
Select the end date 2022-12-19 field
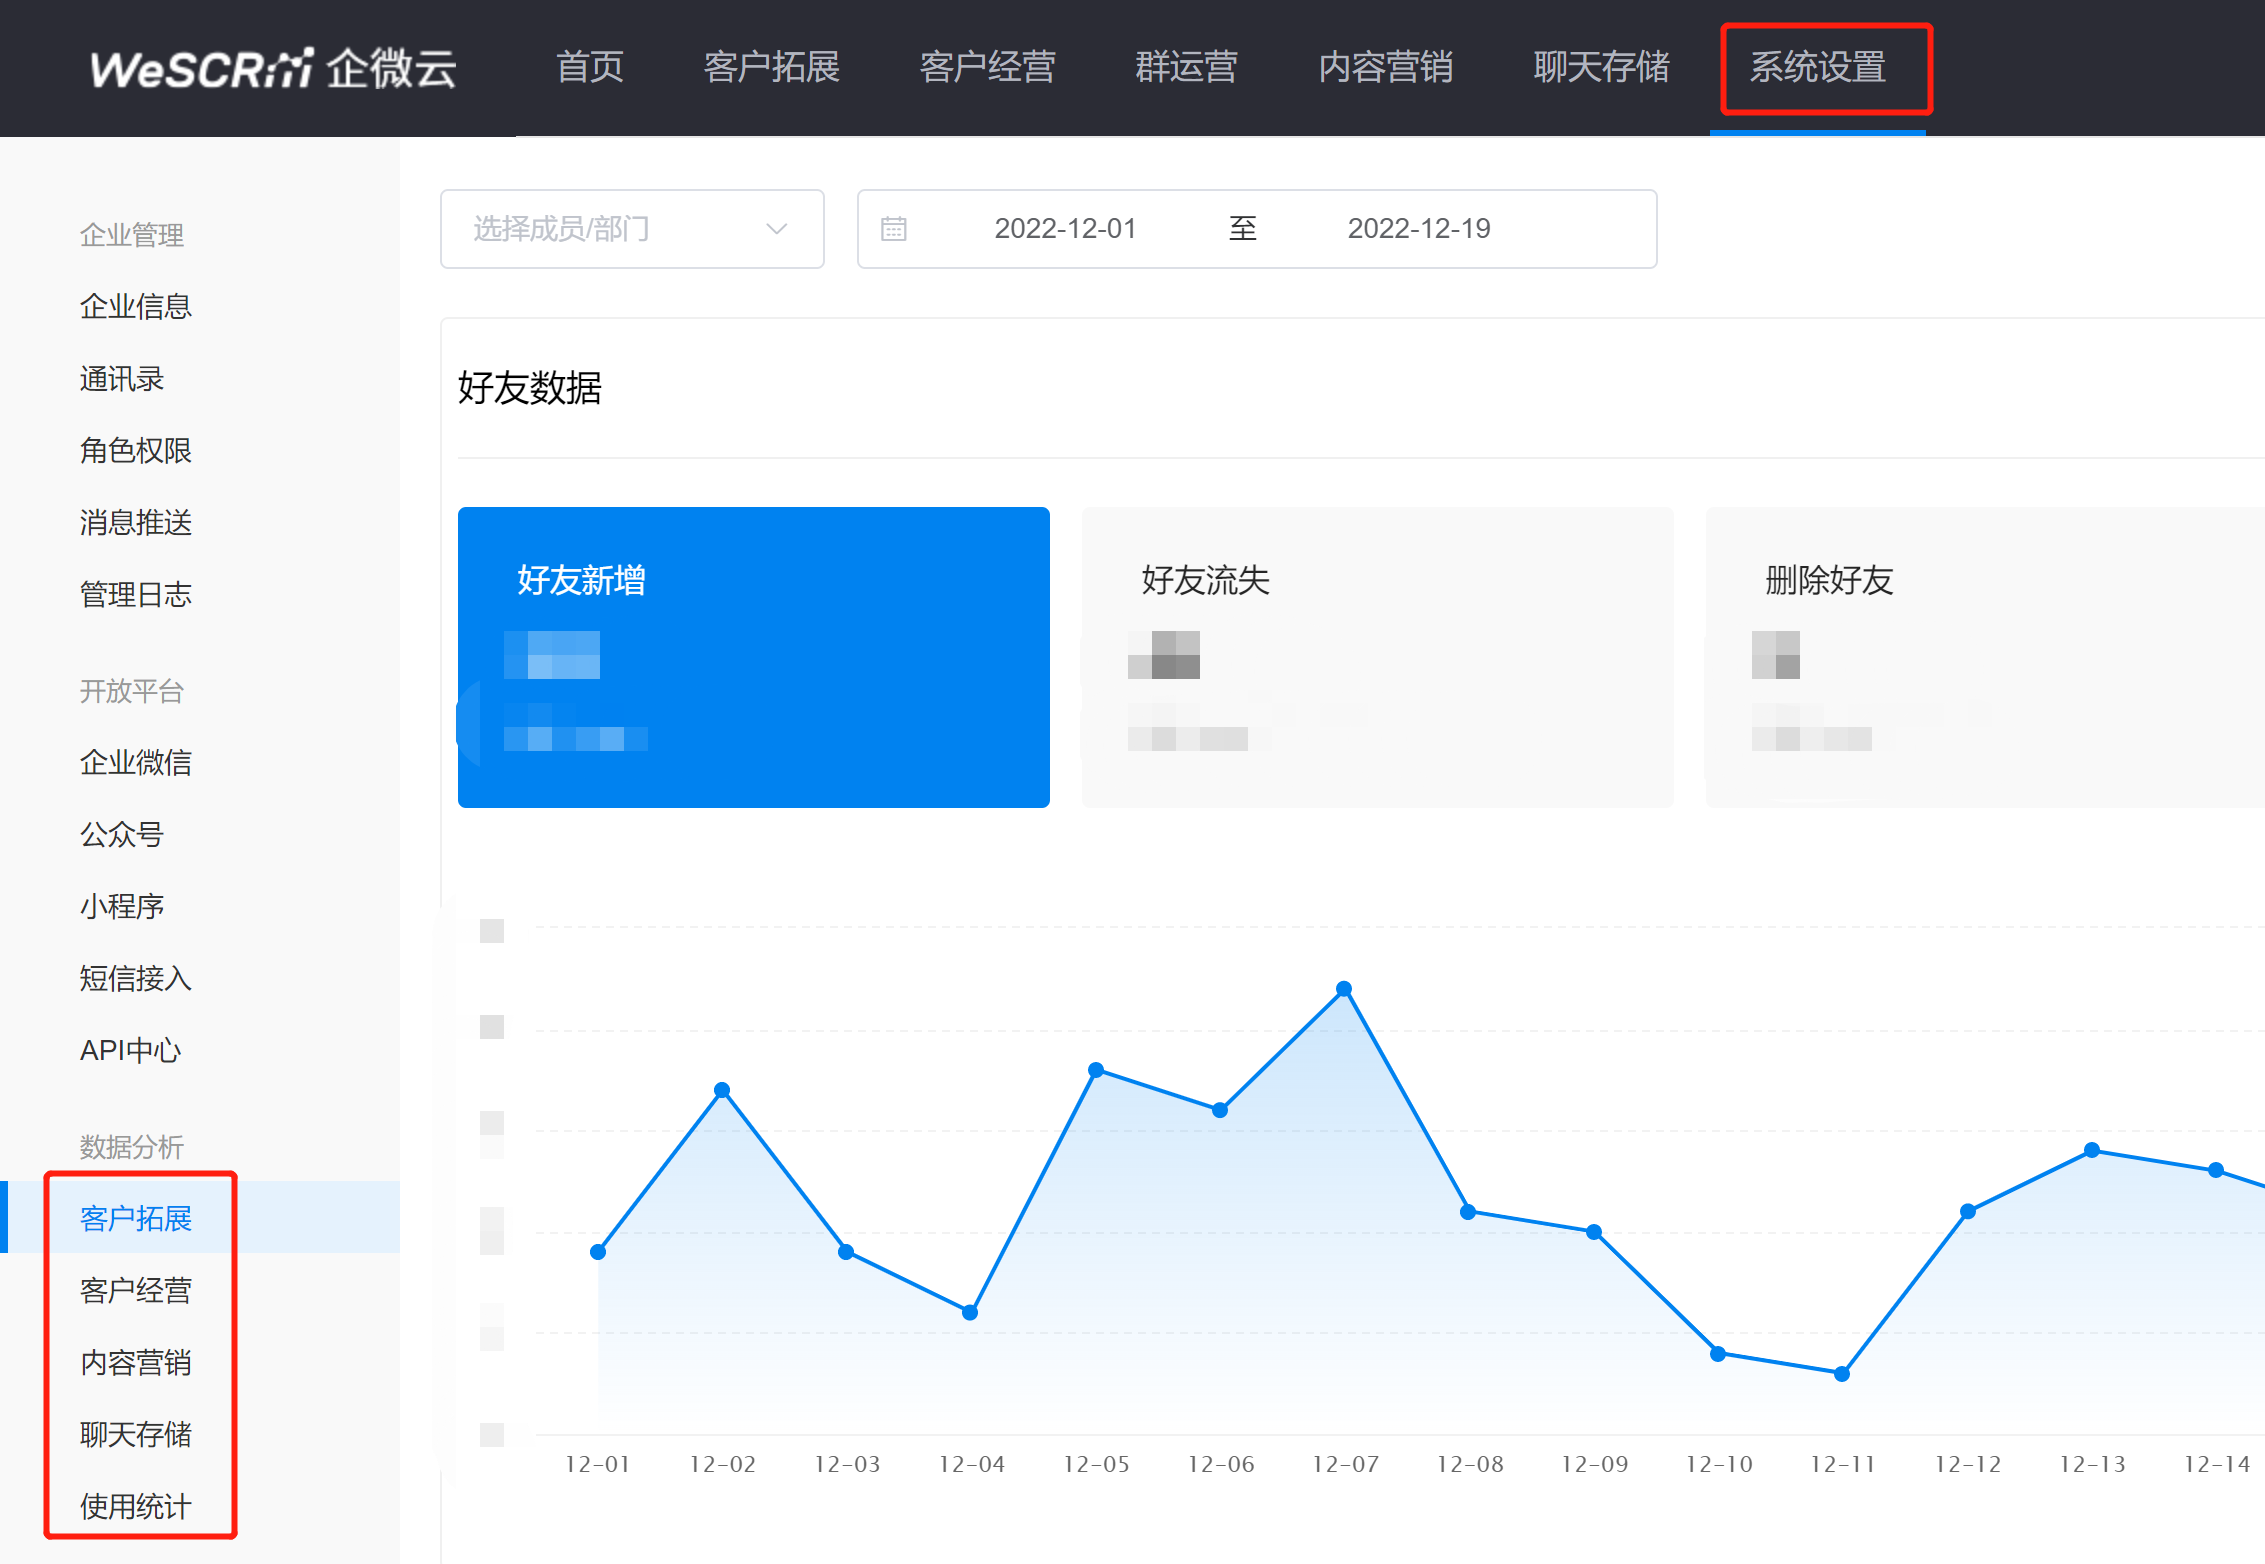(1418, 229)
